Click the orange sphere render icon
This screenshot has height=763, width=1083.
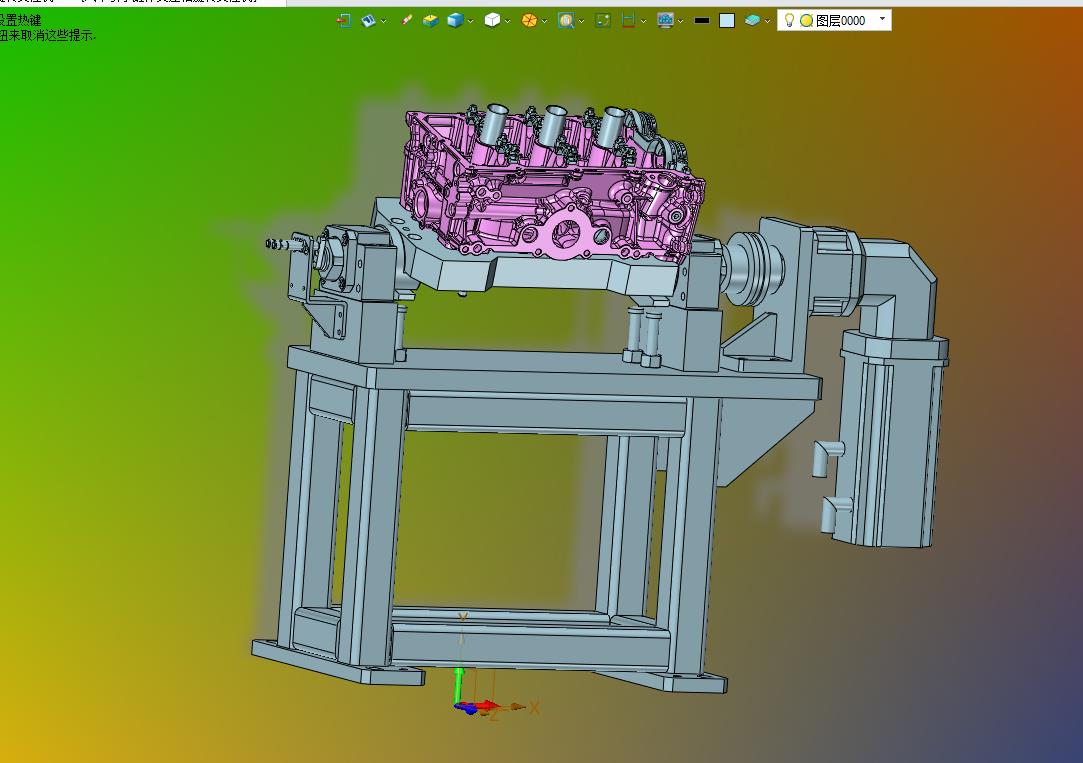coord(529,21)
